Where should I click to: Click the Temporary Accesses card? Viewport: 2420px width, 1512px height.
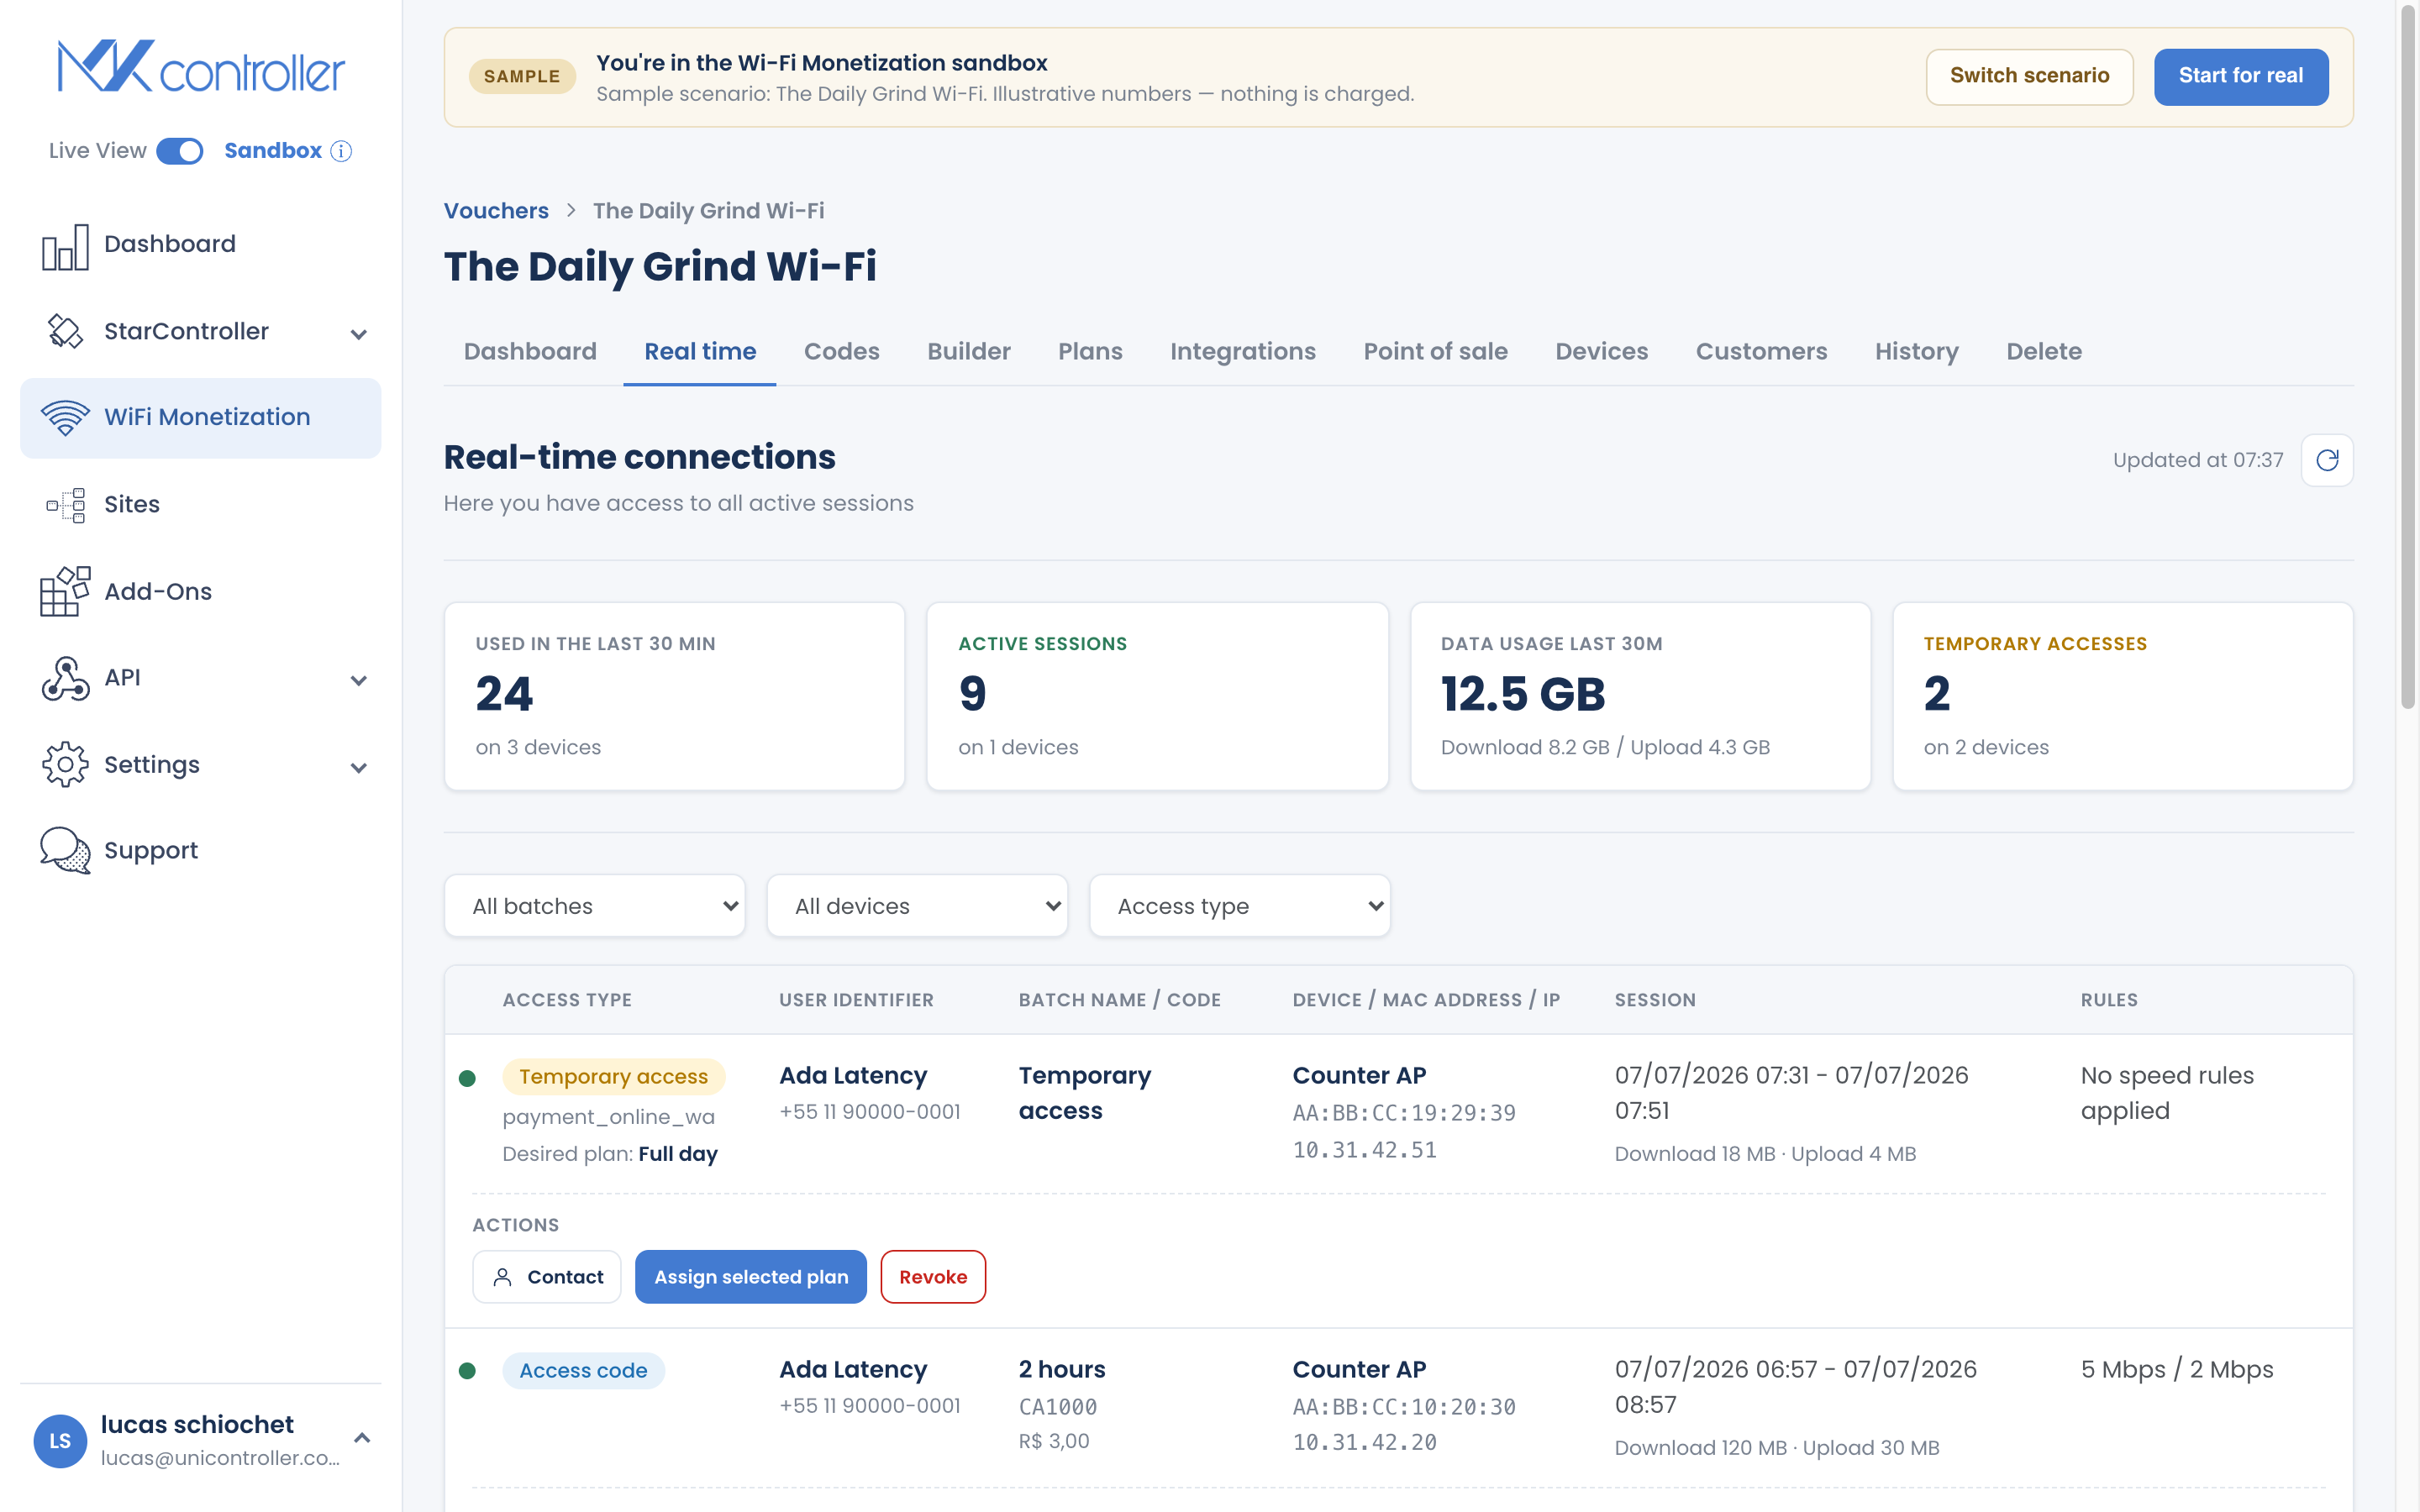[2122, 696]
